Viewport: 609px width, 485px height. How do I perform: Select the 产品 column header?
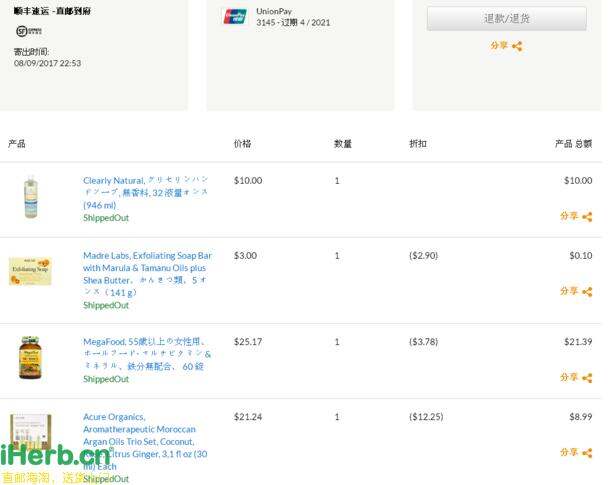pos(17,144)
